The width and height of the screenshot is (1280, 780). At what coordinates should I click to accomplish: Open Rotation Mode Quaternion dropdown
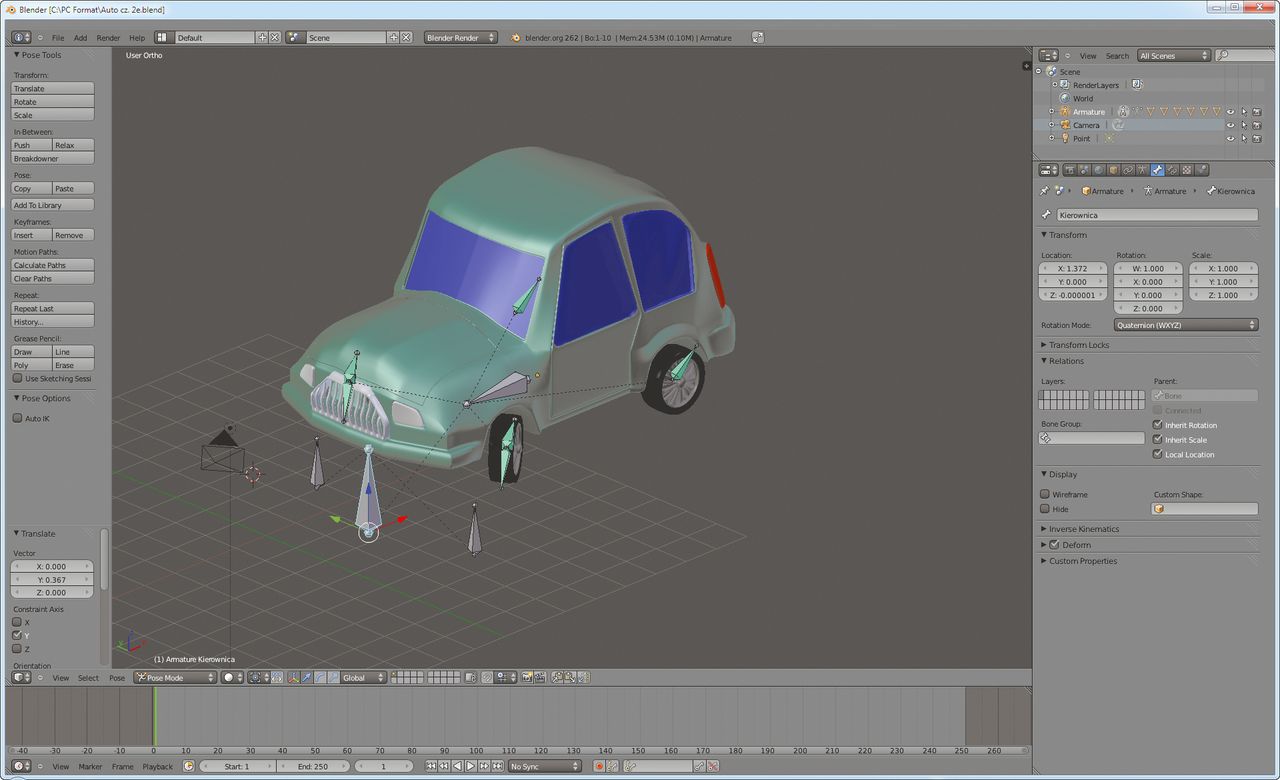(x=1186, y=325)
